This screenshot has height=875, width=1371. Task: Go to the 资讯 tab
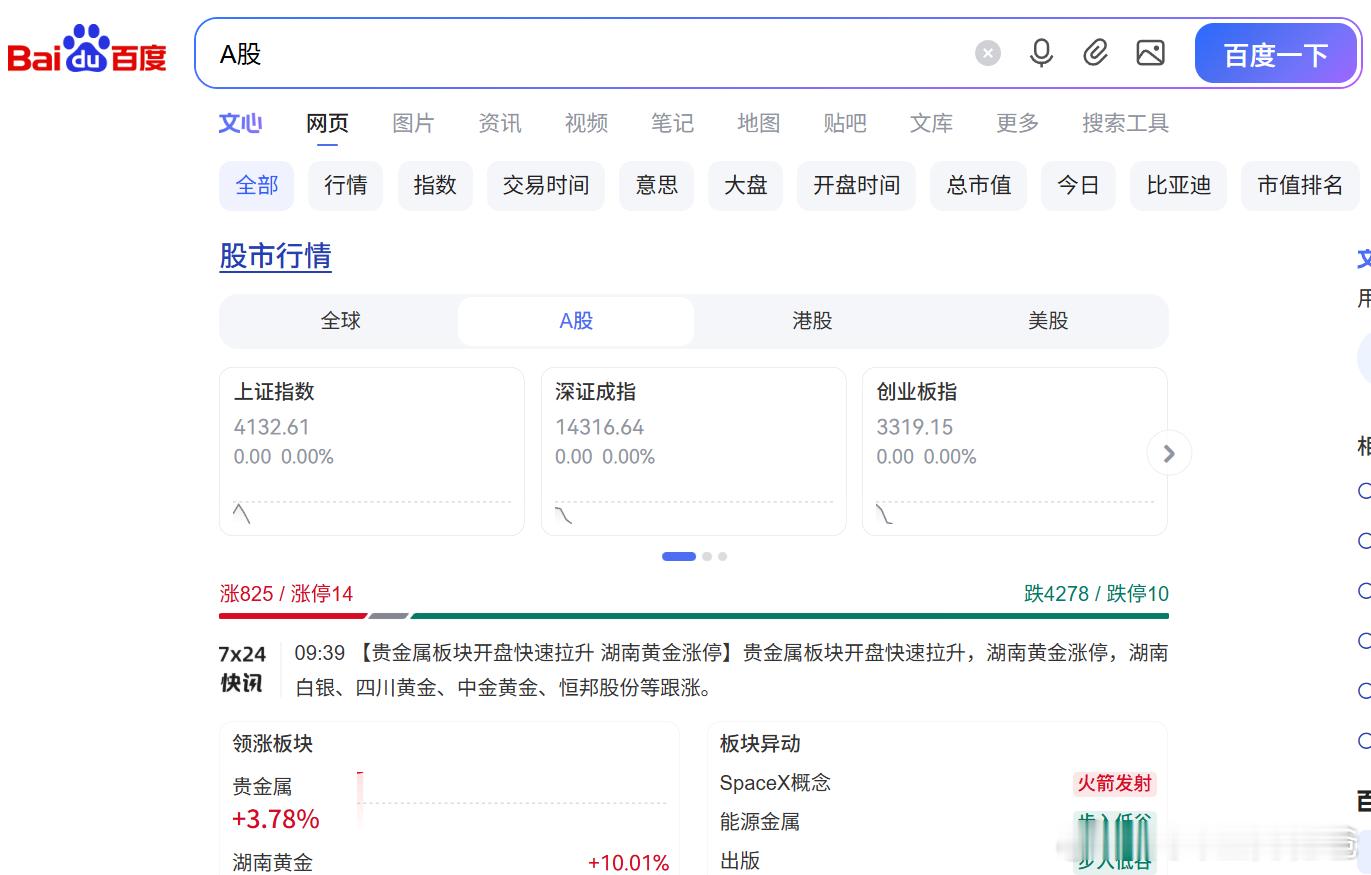499,123
